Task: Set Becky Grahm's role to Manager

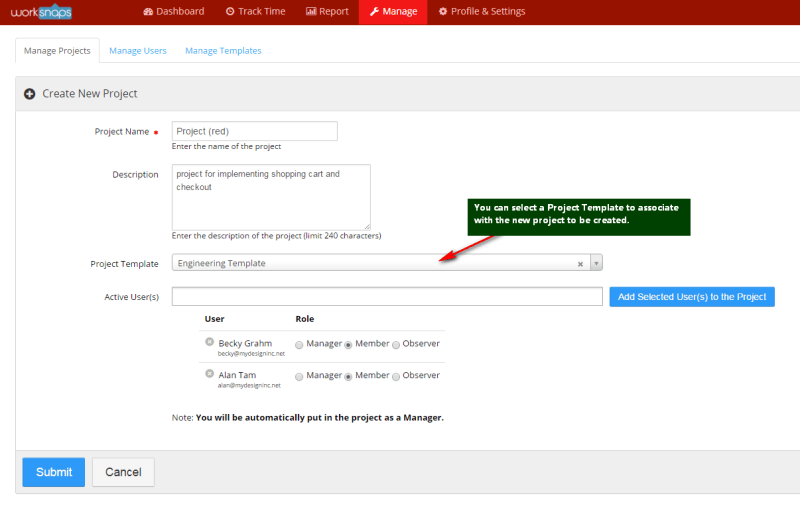Action: point(298,344)
